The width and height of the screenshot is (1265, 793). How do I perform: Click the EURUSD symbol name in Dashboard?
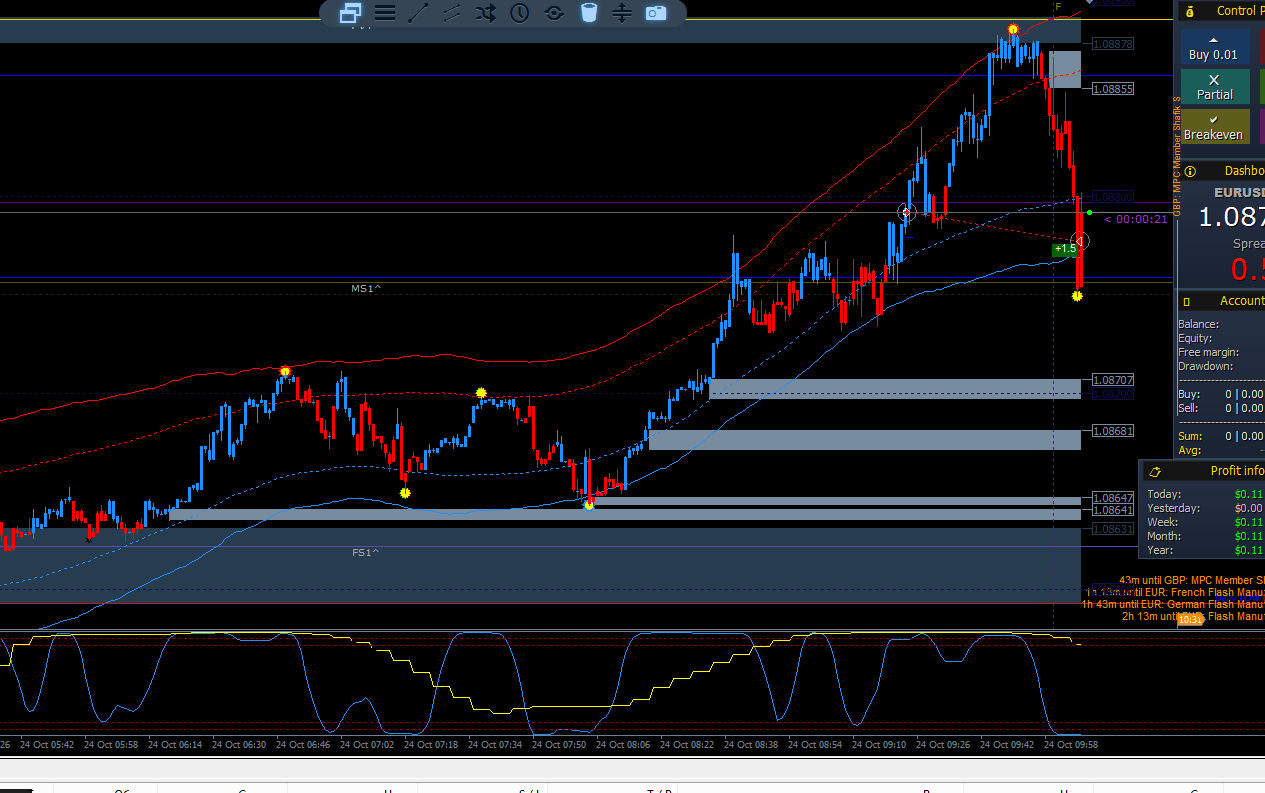point(1239,193)
